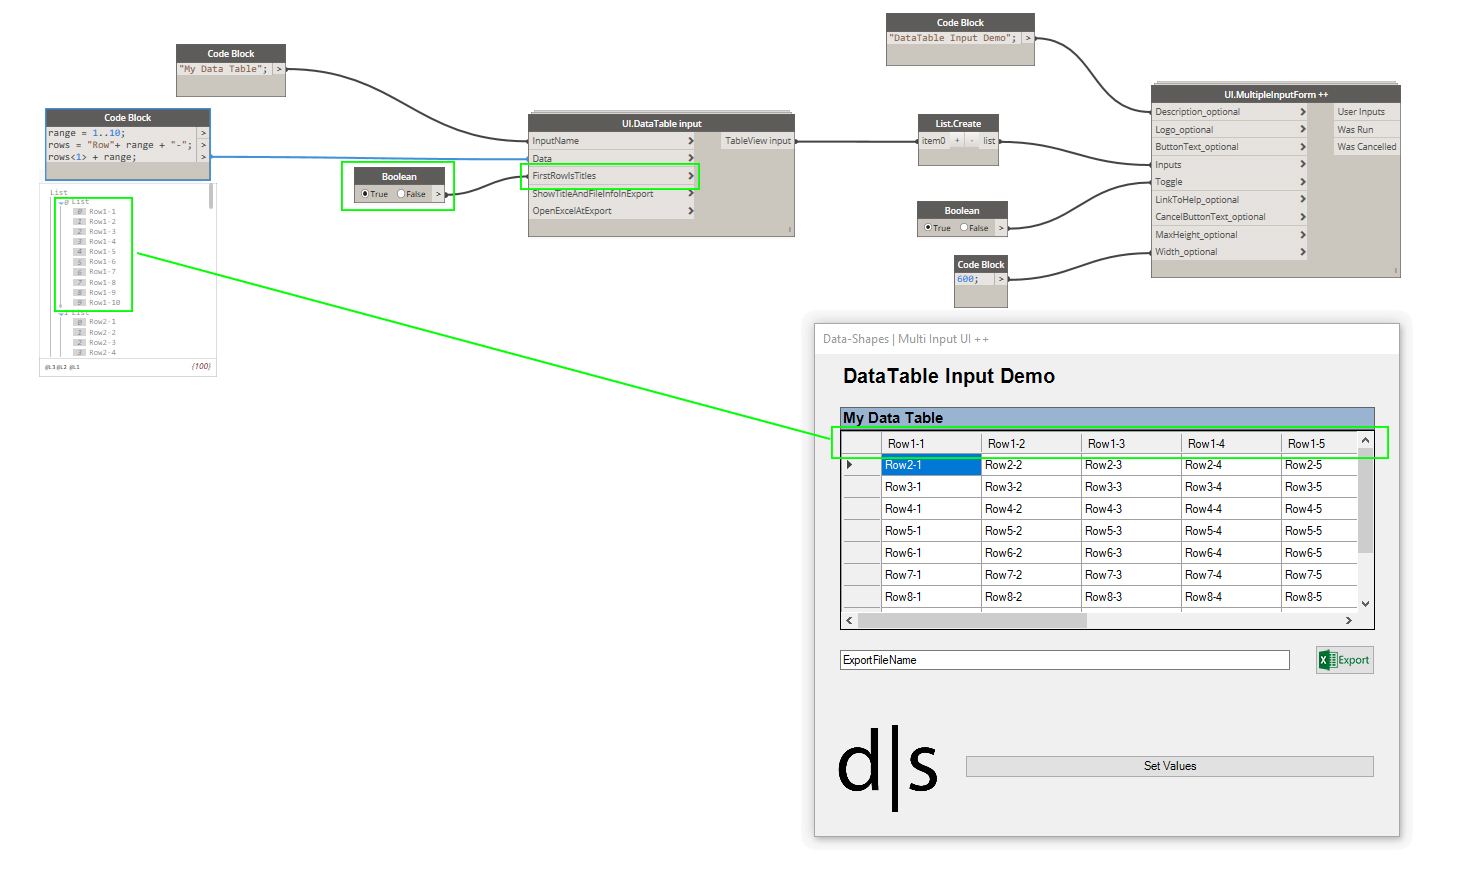Click the row selector arrow beside Row2-1
The height and width of the screenshot is (876, 1462).
click(850, 465)
